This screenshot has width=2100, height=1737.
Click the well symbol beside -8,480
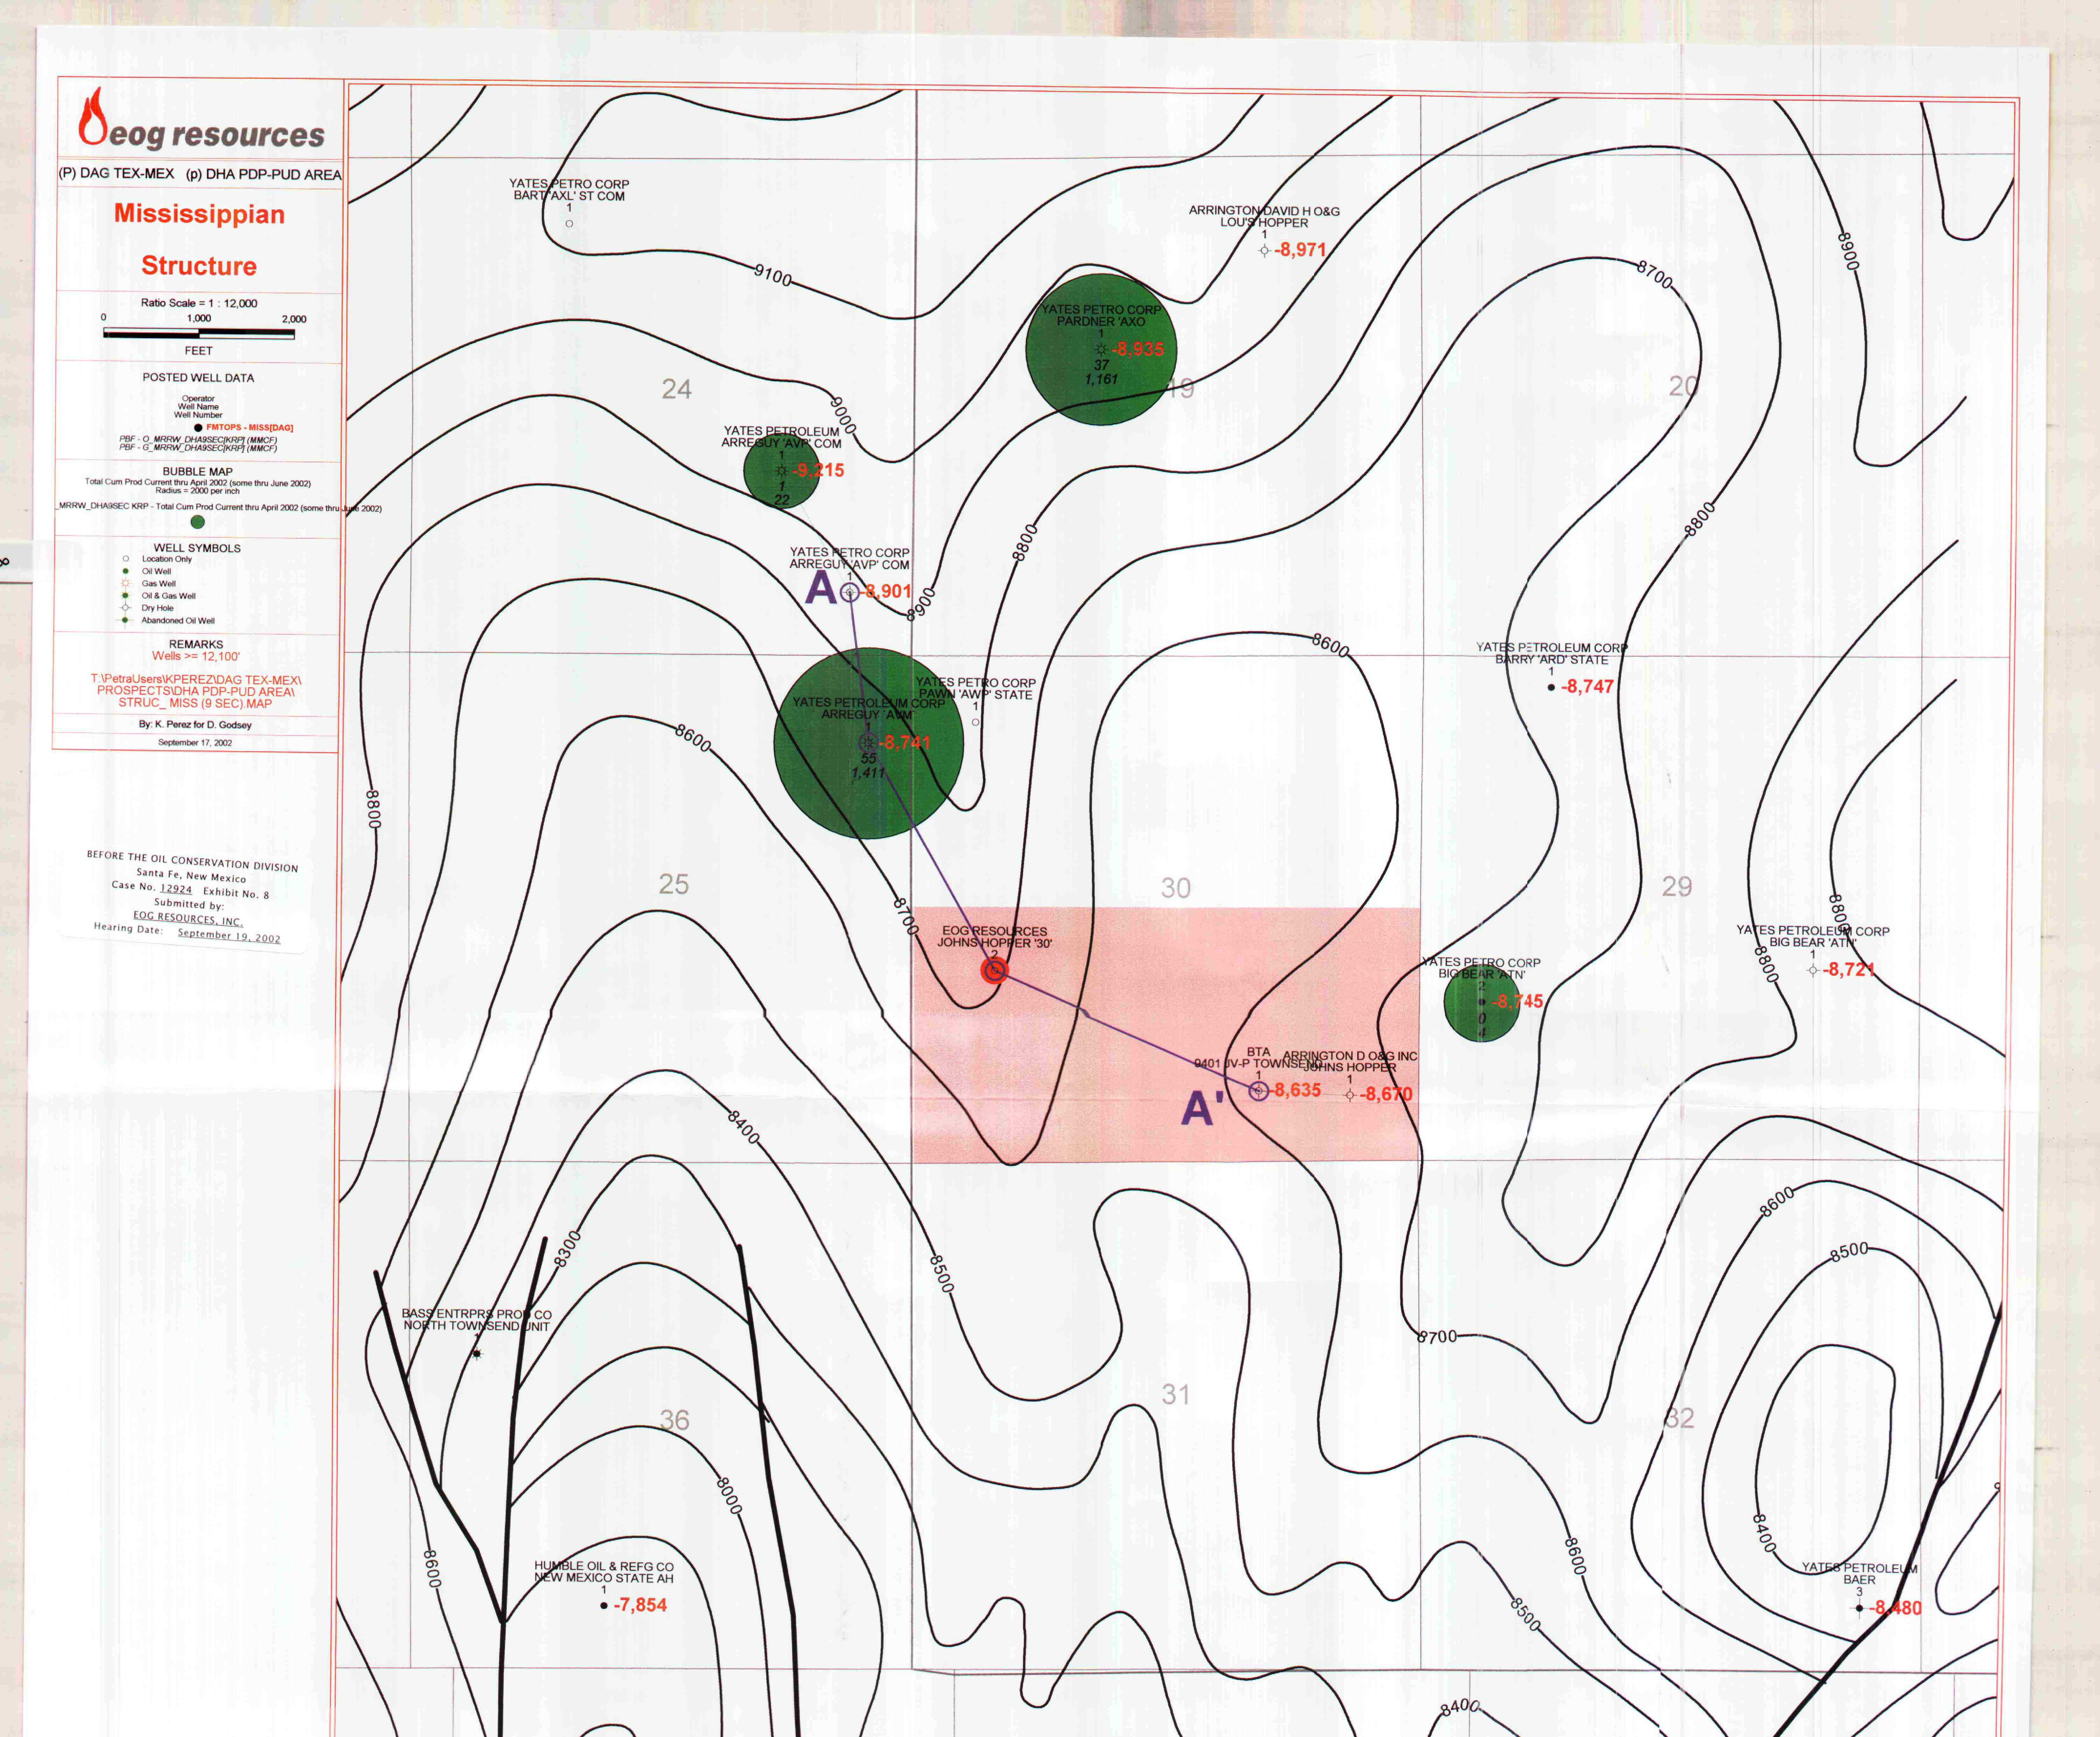(1859, 1609)
